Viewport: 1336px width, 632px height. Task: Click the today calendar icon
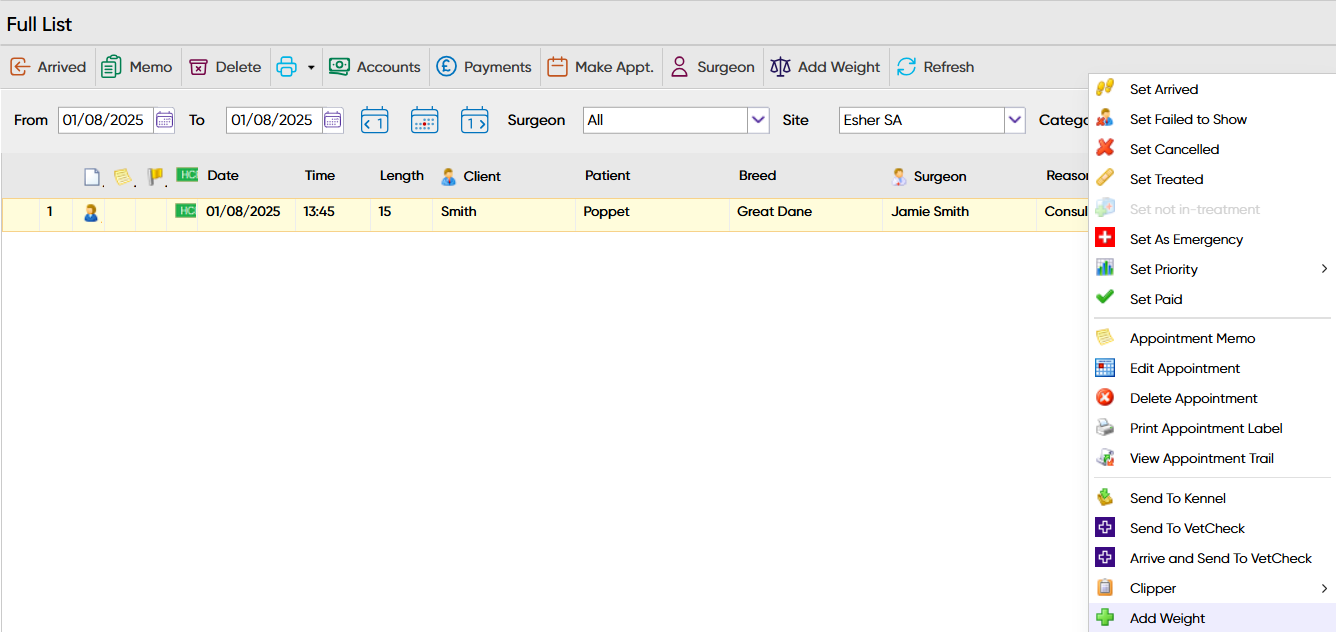pos(425,120)
